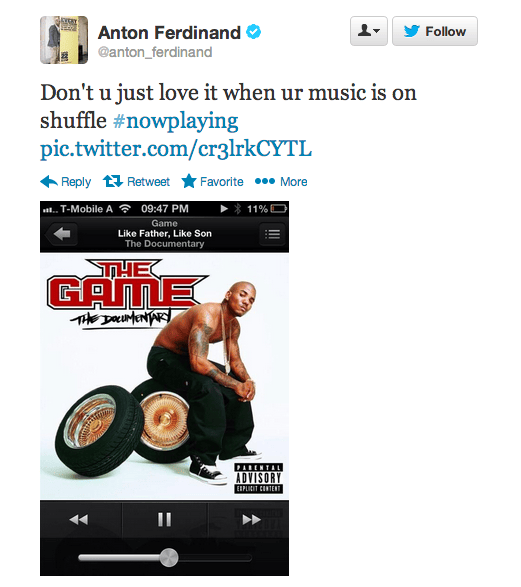This screenshot has width=521, height=587.
Task: Click Anton Ferdinand's profile avatar
Action: (64, 40)
